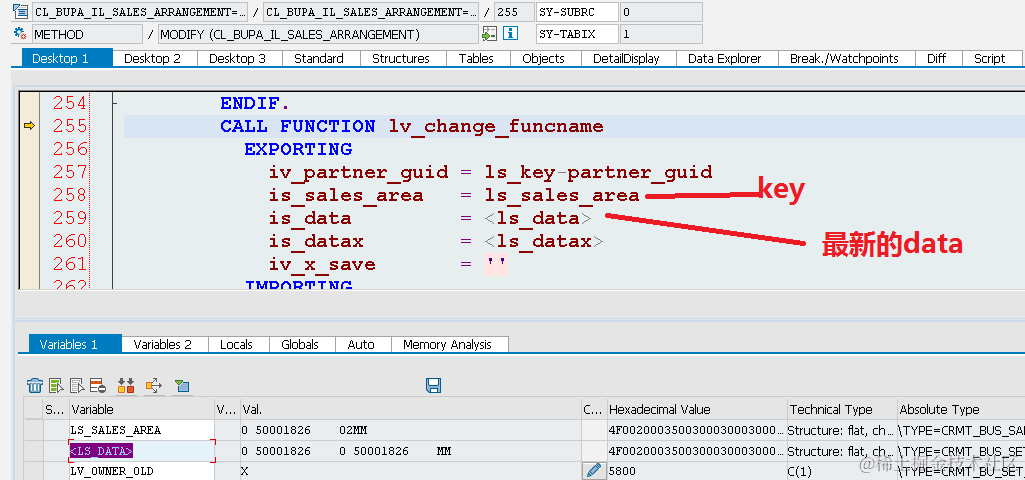Click the SY-TABIX value 1
The height and width of the screenshot is (480, 1025).
coord(661,34)
